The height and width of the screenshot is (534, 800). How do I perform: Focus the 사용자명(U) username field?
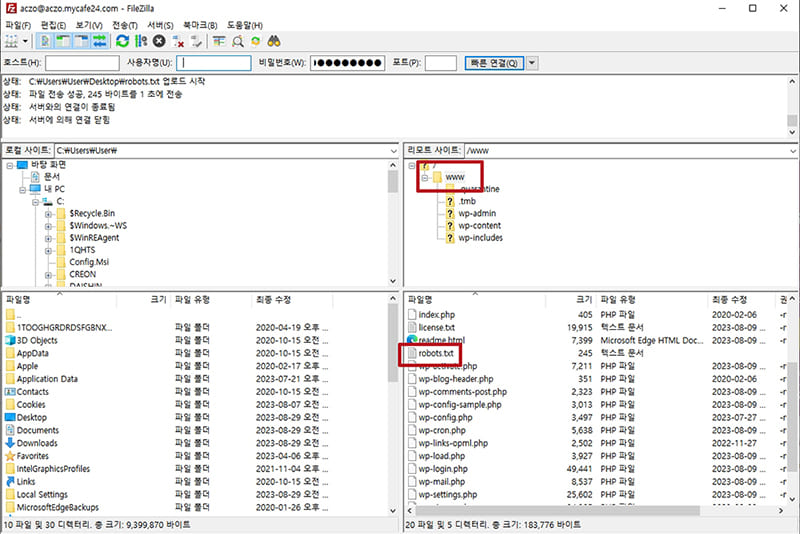pos(214,63)
